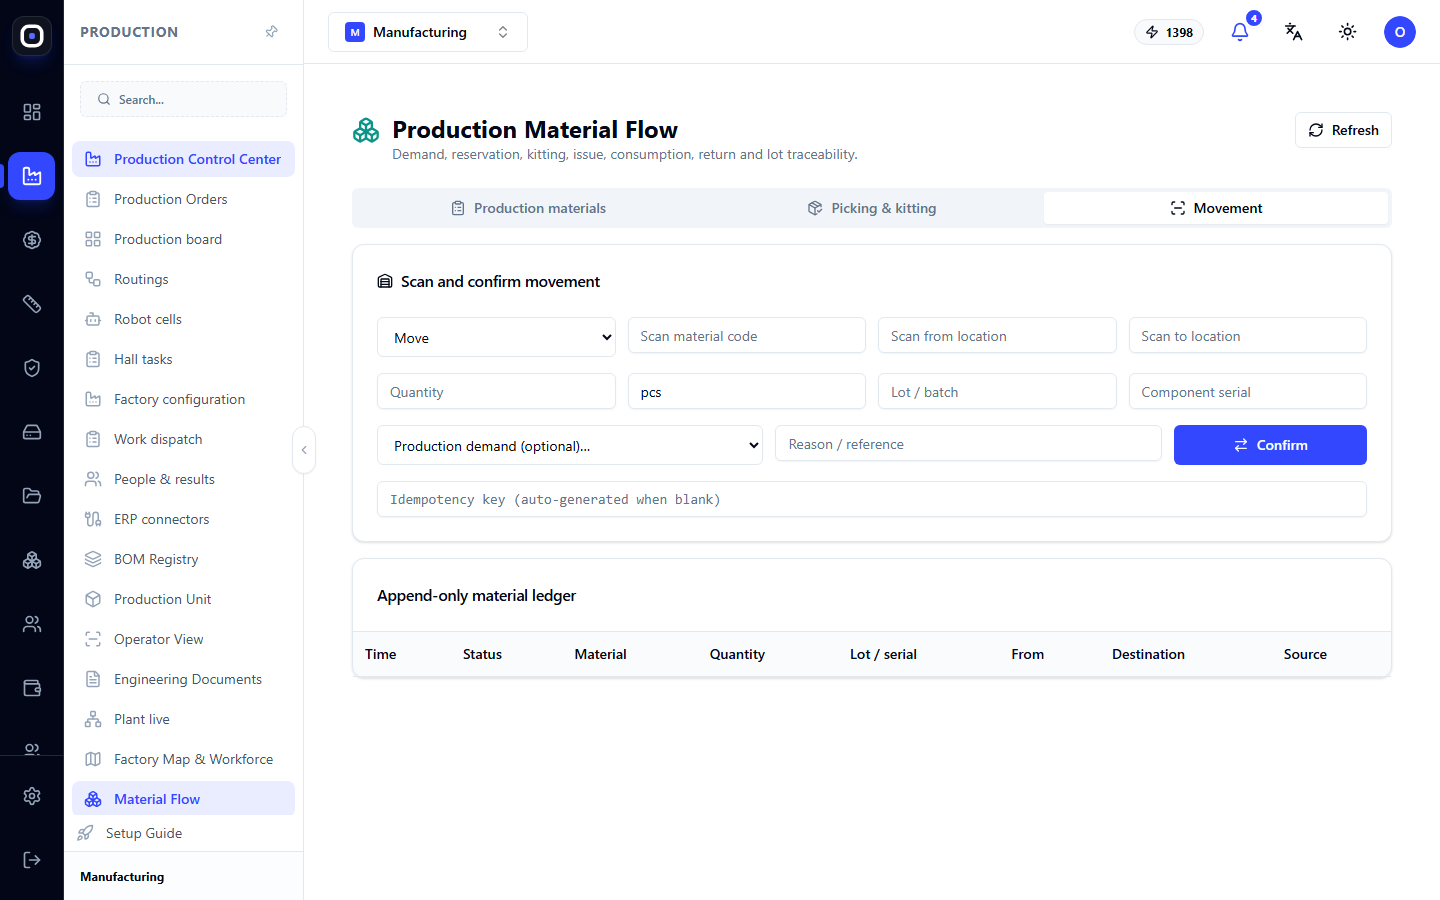This screenshot has width=1440, height=900.
Task: Pin the Production sidebar
Action: [x=271, y=32]
